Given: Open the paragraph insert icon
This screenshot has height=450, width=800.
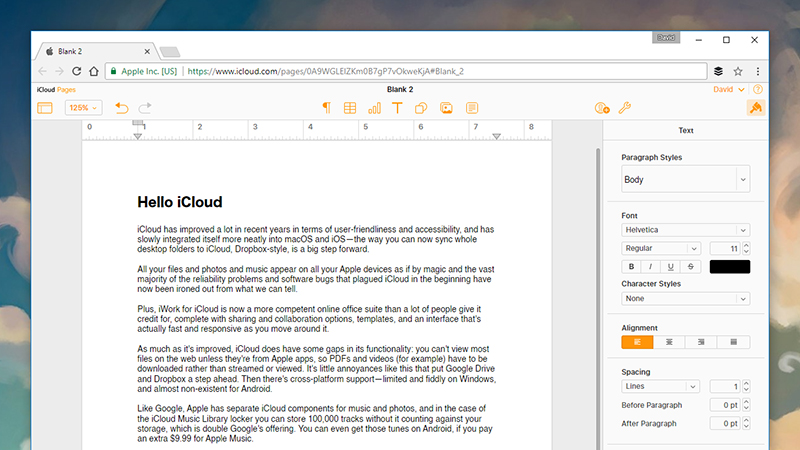Looking at the screenshot, I should (x=327, y=108).
